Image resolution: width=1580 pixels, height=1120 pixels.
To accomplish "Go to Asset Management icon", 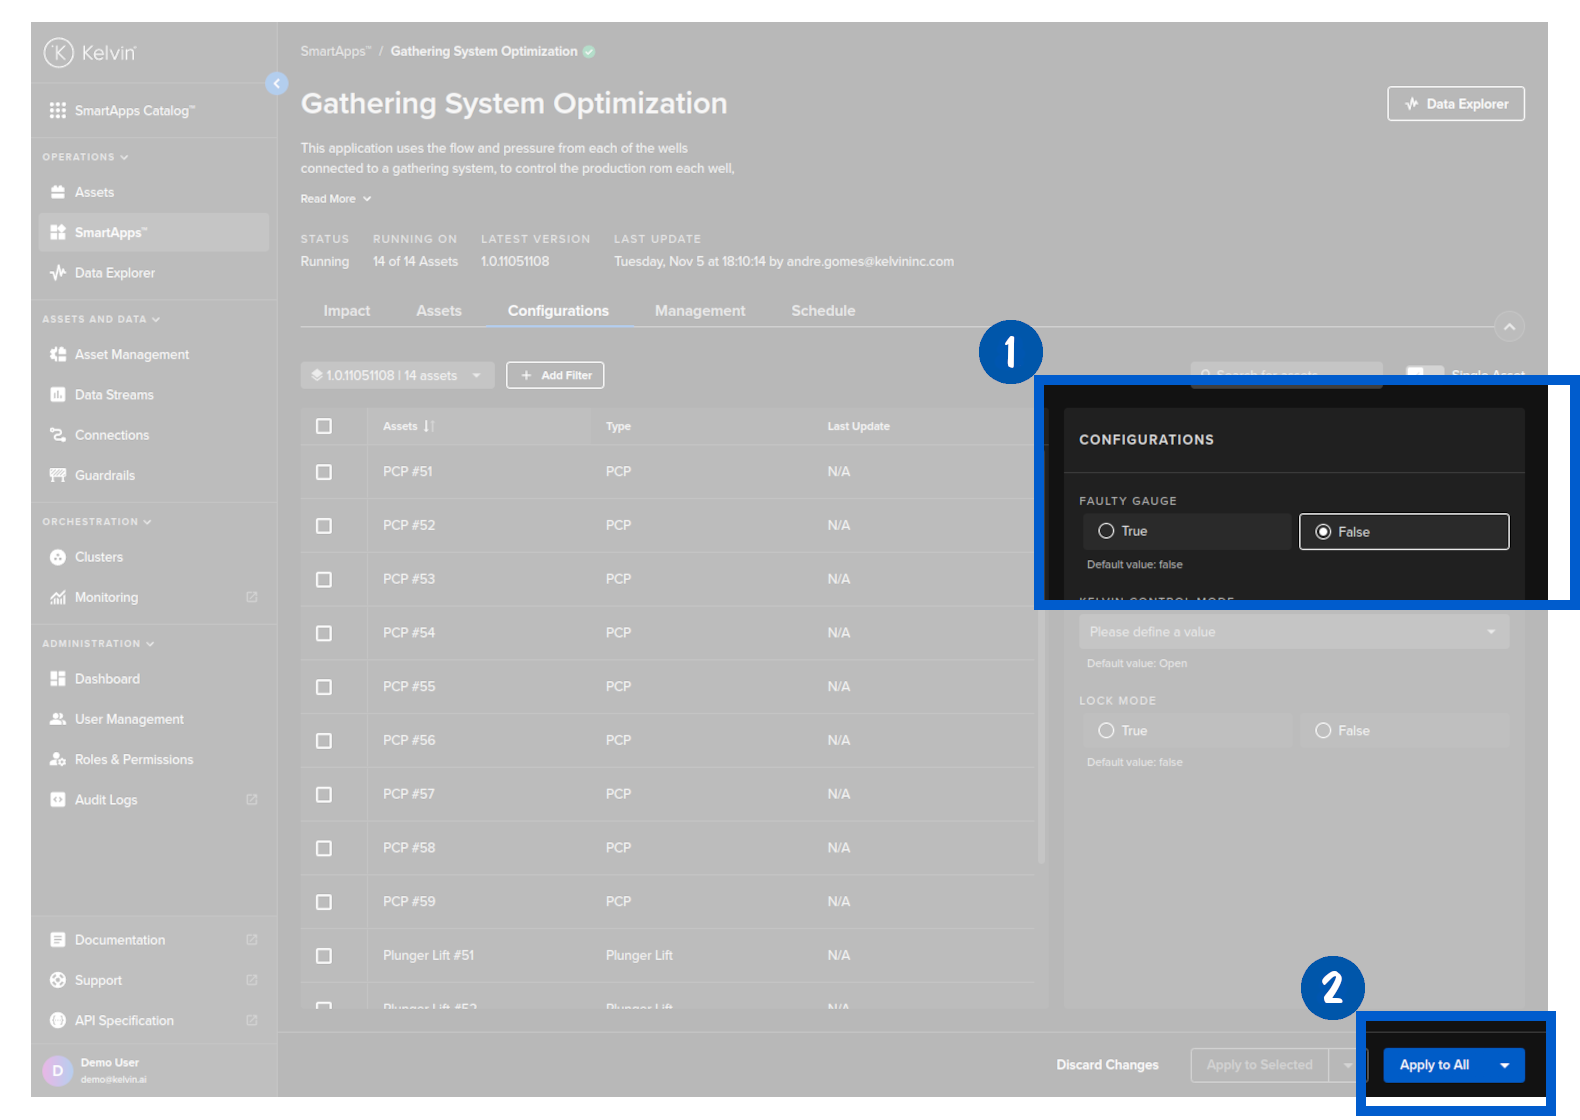I will click(58, 355).
